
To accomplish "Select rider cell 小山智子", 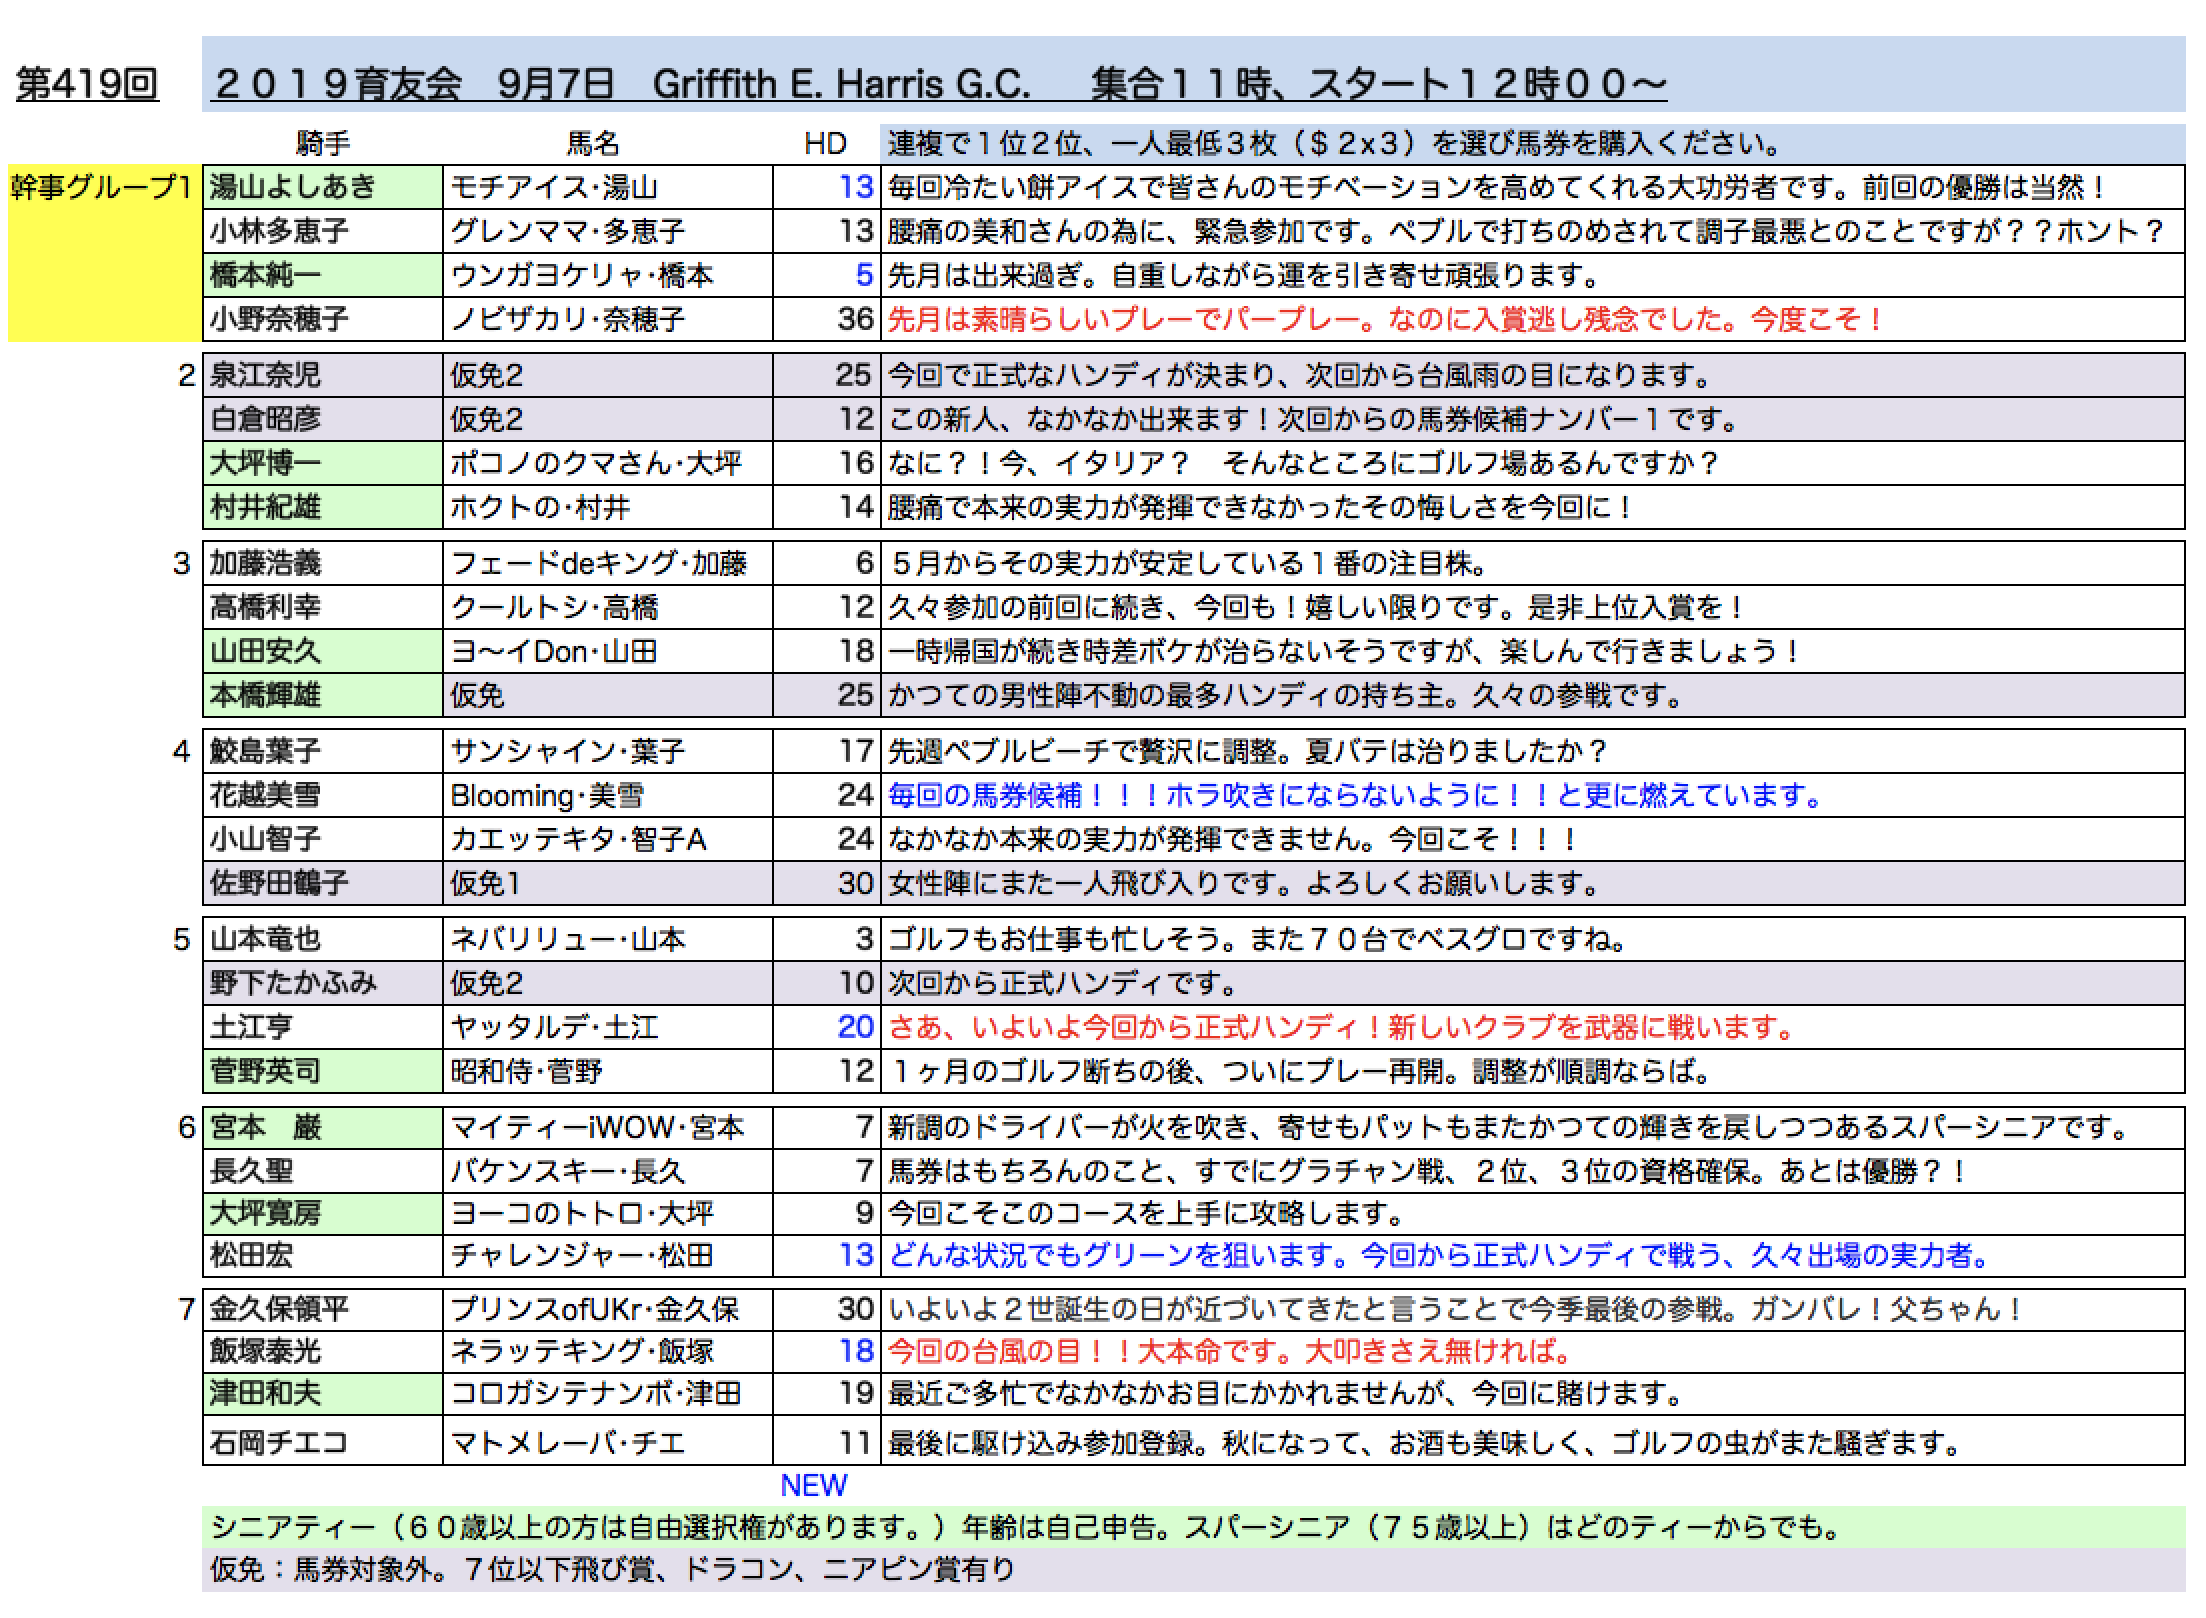I will (323, 839).
